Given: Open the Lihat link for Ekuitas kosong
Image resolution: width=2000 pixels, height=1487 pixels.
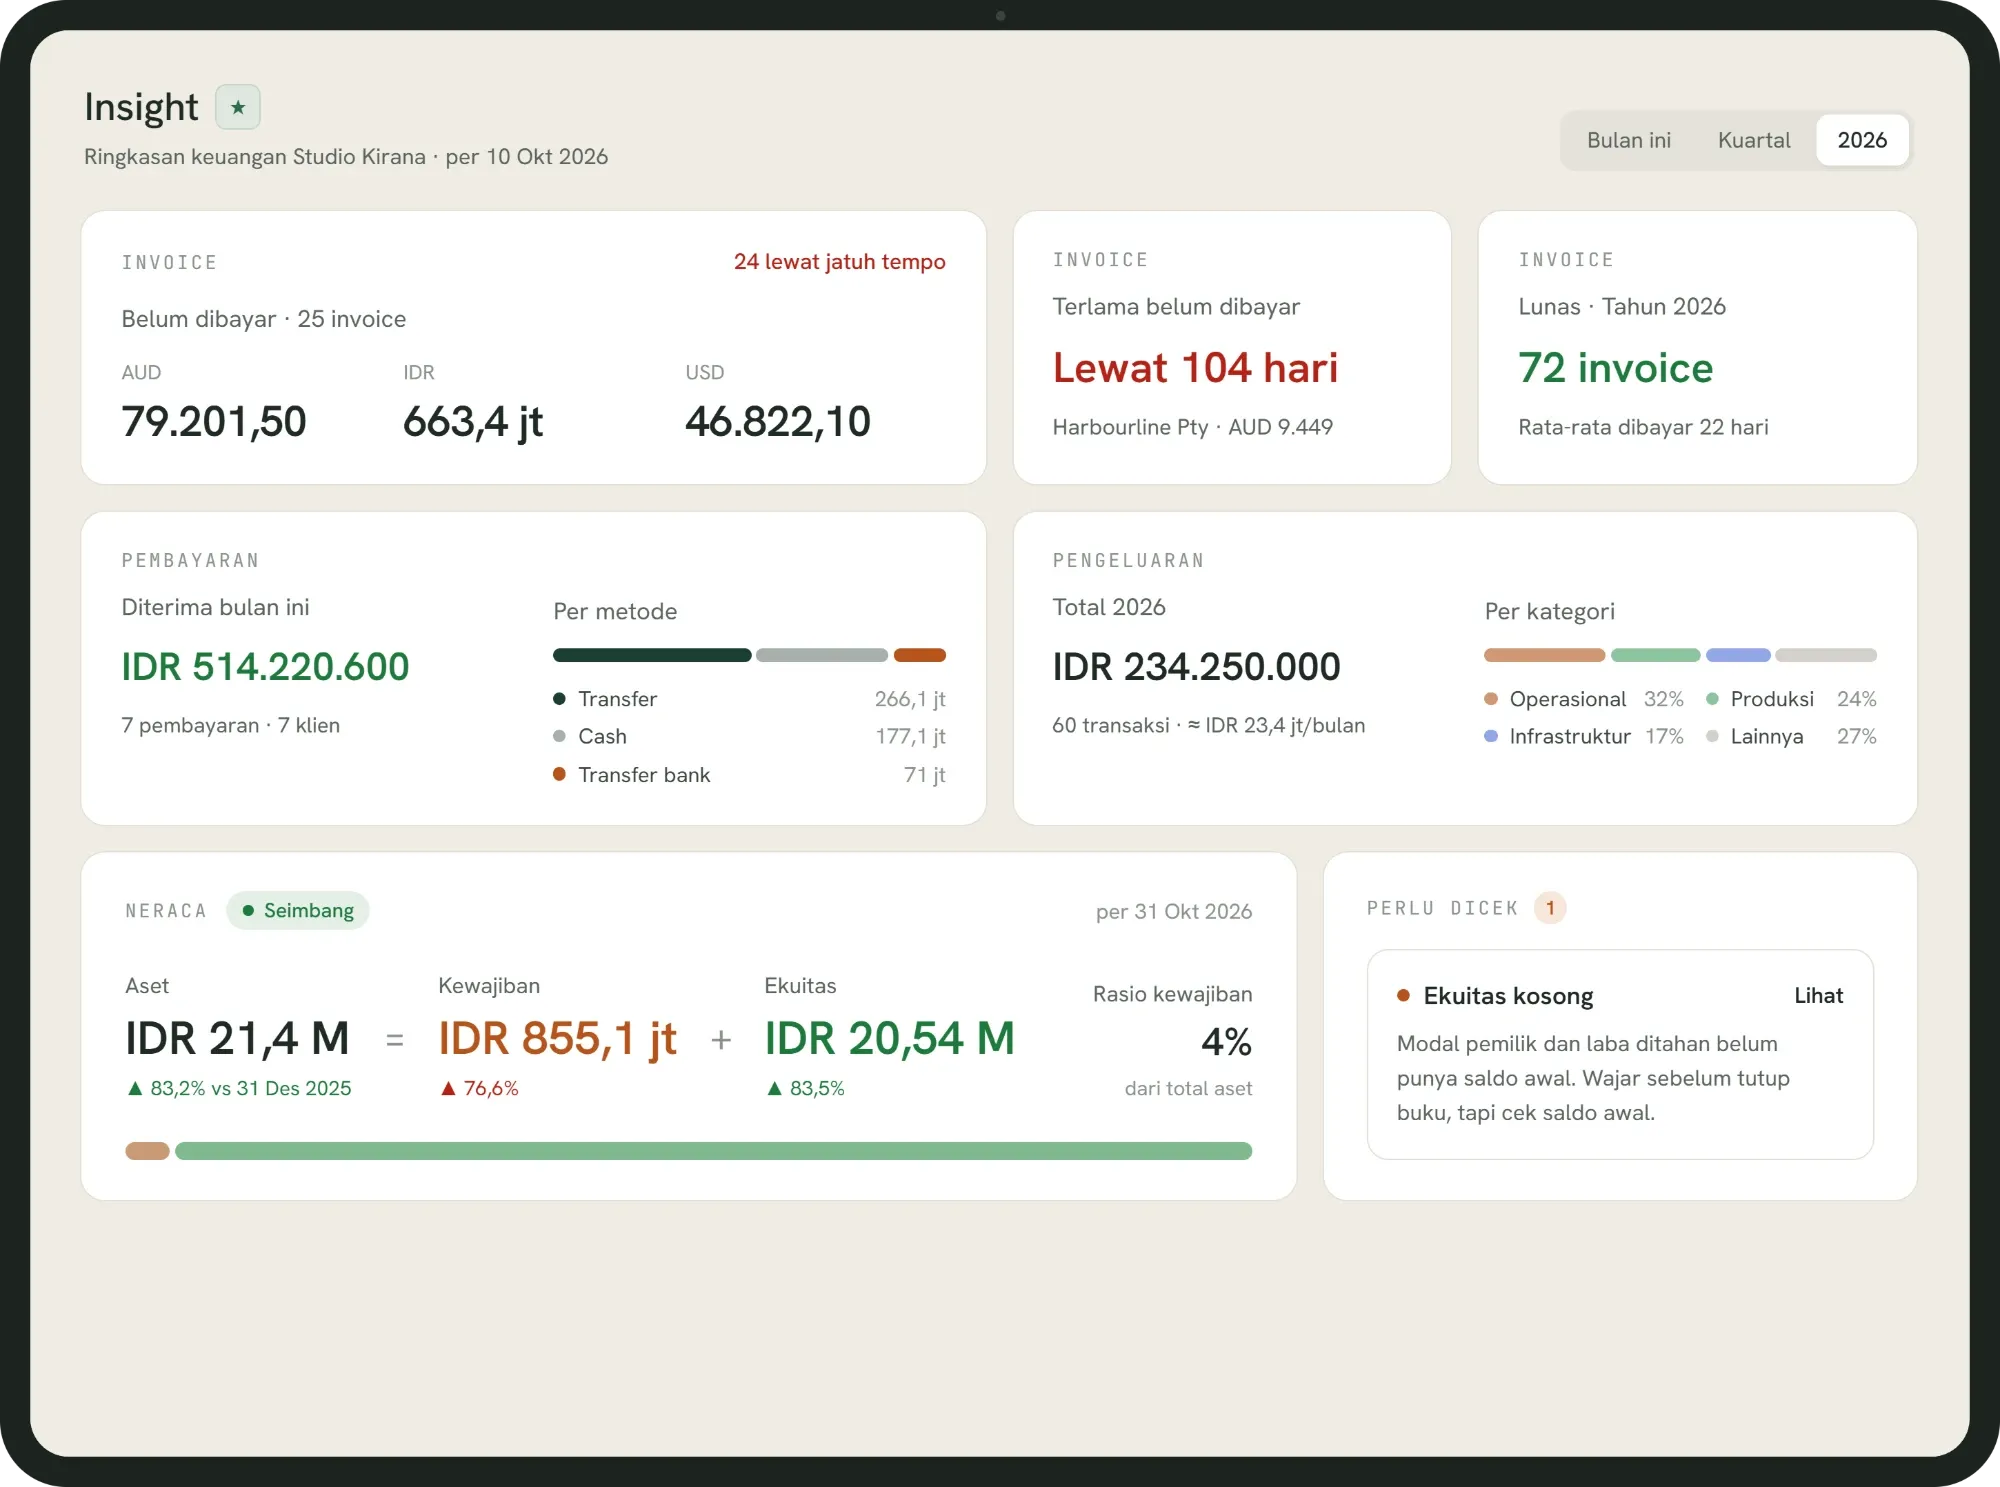Looking at the screenshot, I should pos(1818,995).
